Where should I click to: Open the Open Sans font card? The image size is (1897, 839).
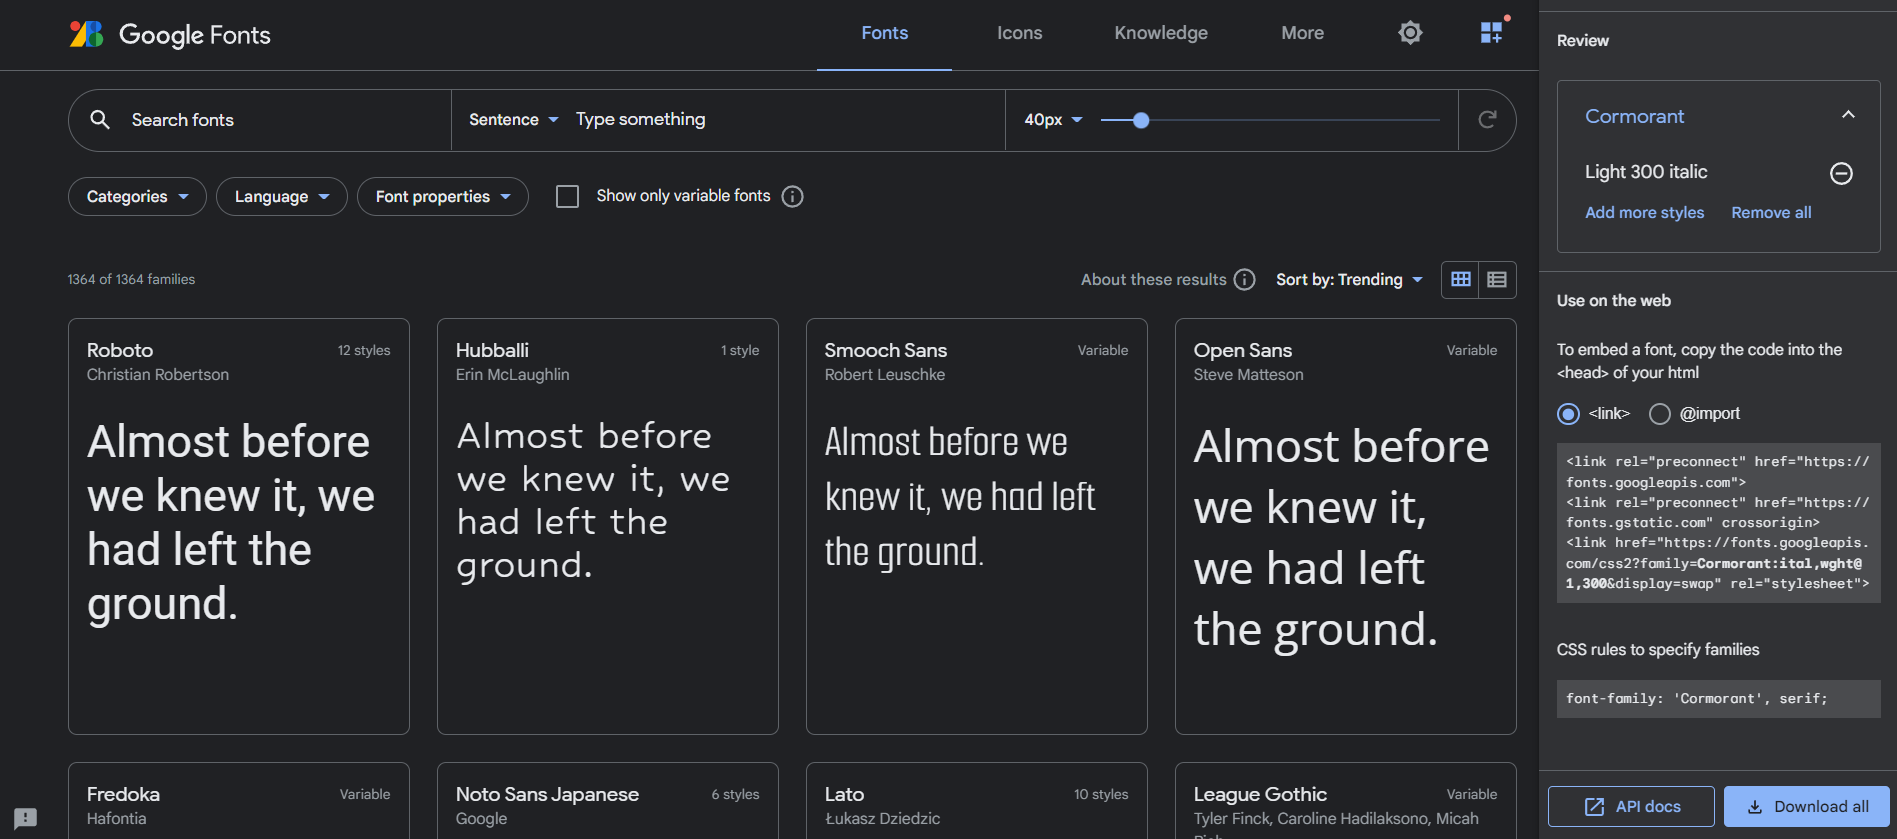(x=1346, y=527)
